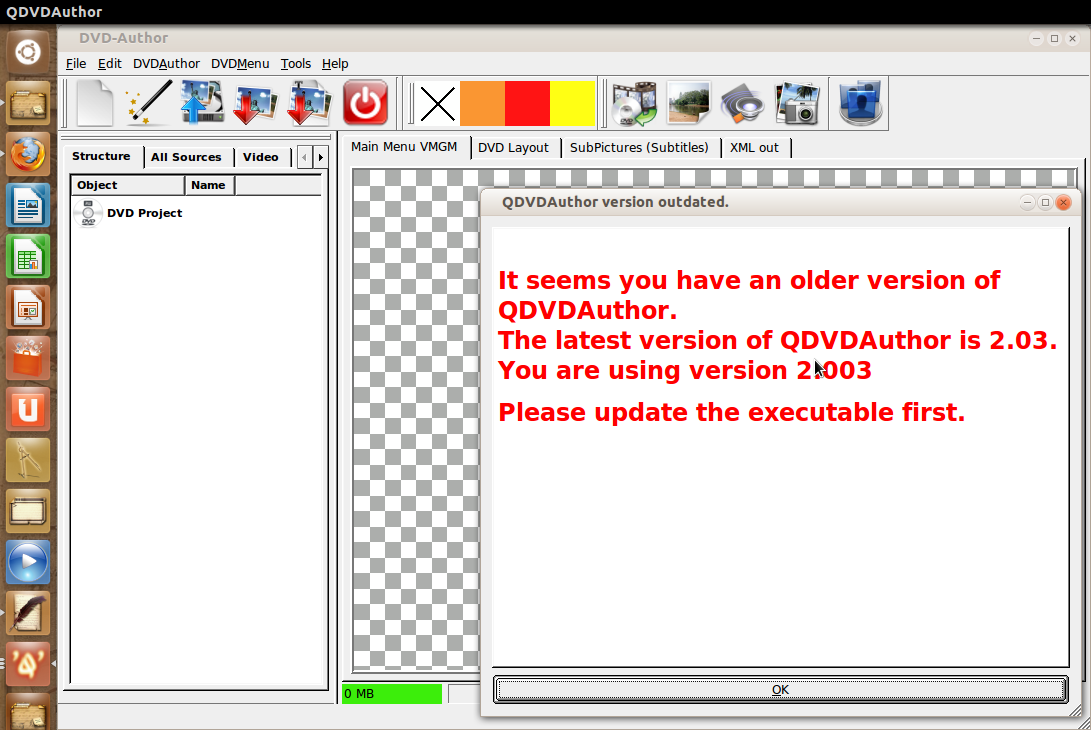Click the DVD film reel toolbar icon

click(634, 104)
